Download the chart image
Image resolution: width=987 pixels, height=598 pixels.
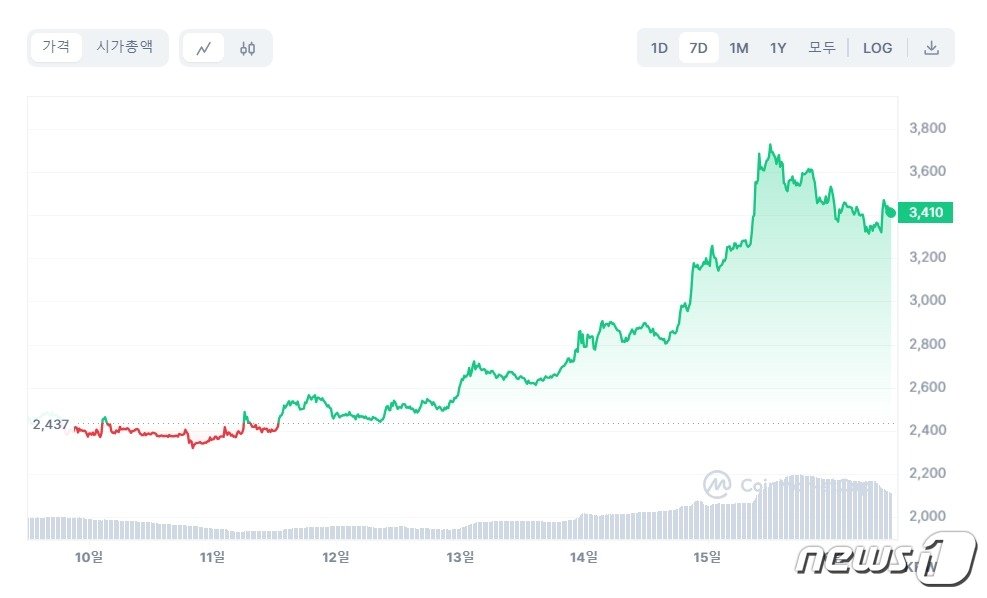[931, 48]
